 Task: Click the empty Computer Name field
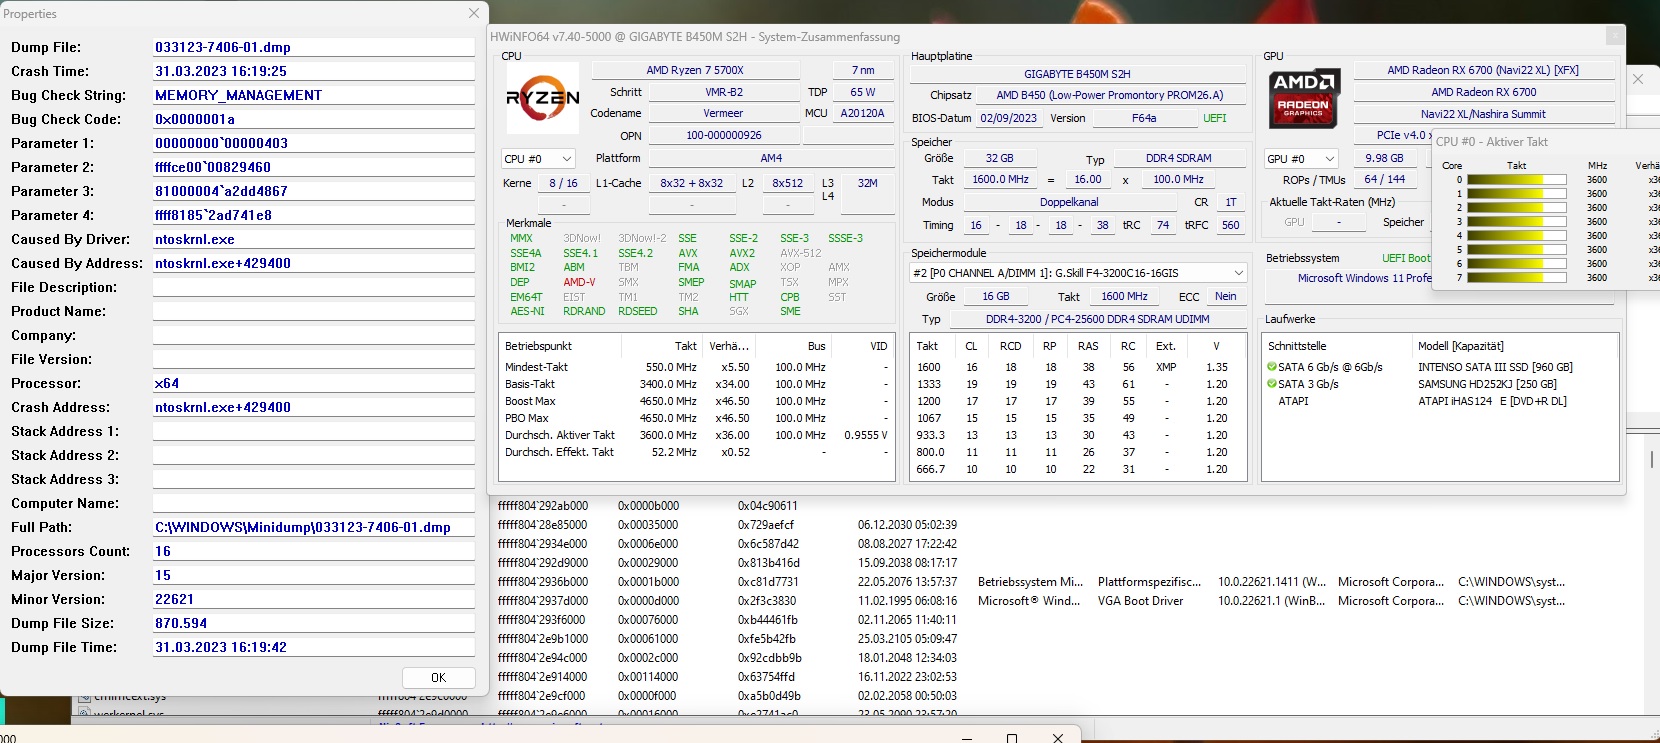pos(314,503)
